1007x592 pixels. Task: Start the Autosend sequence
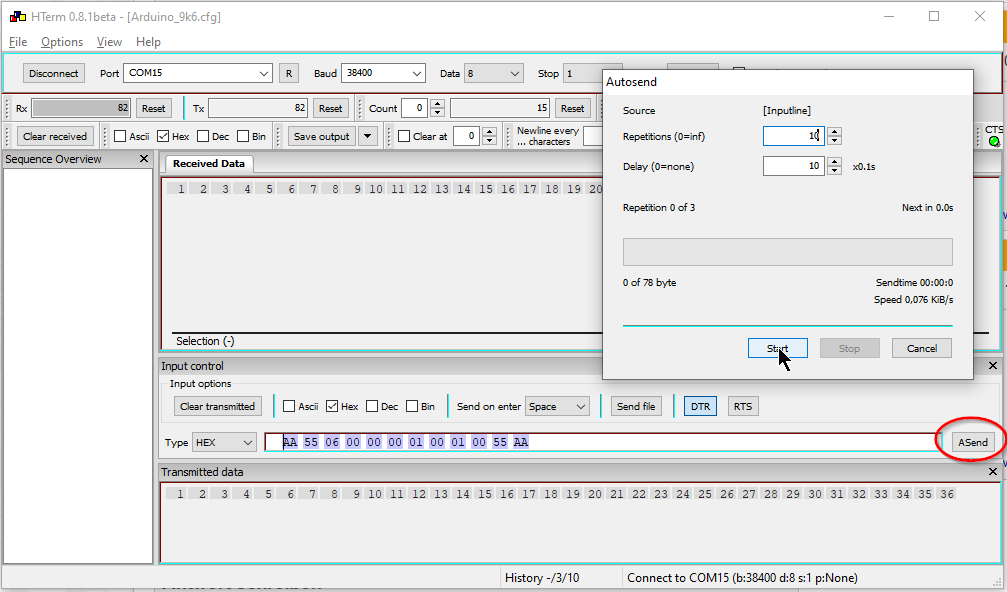(x=778, y=348)
